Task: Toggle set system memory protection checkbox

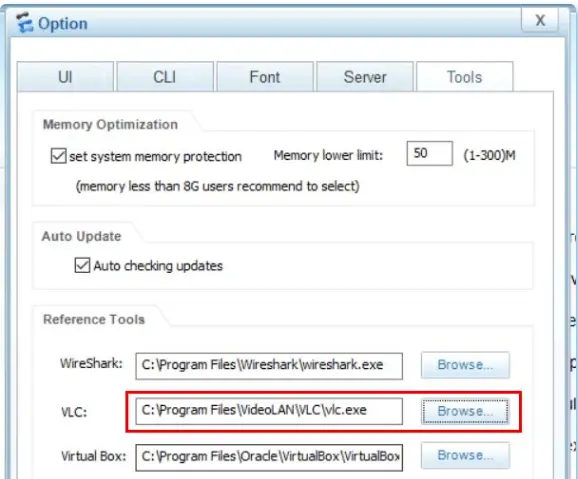Action: 59,156
